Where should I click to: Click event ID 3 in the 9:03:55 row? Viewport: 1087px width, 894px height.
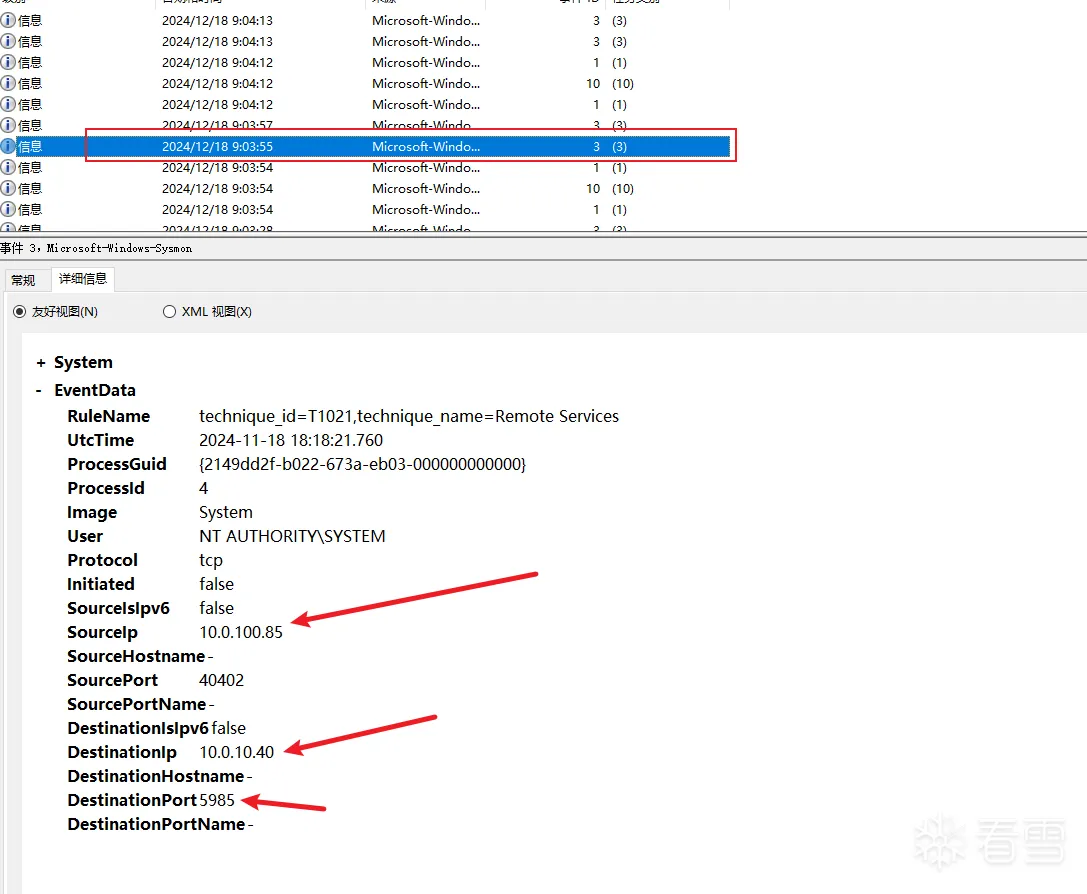[x=596, y=146]
